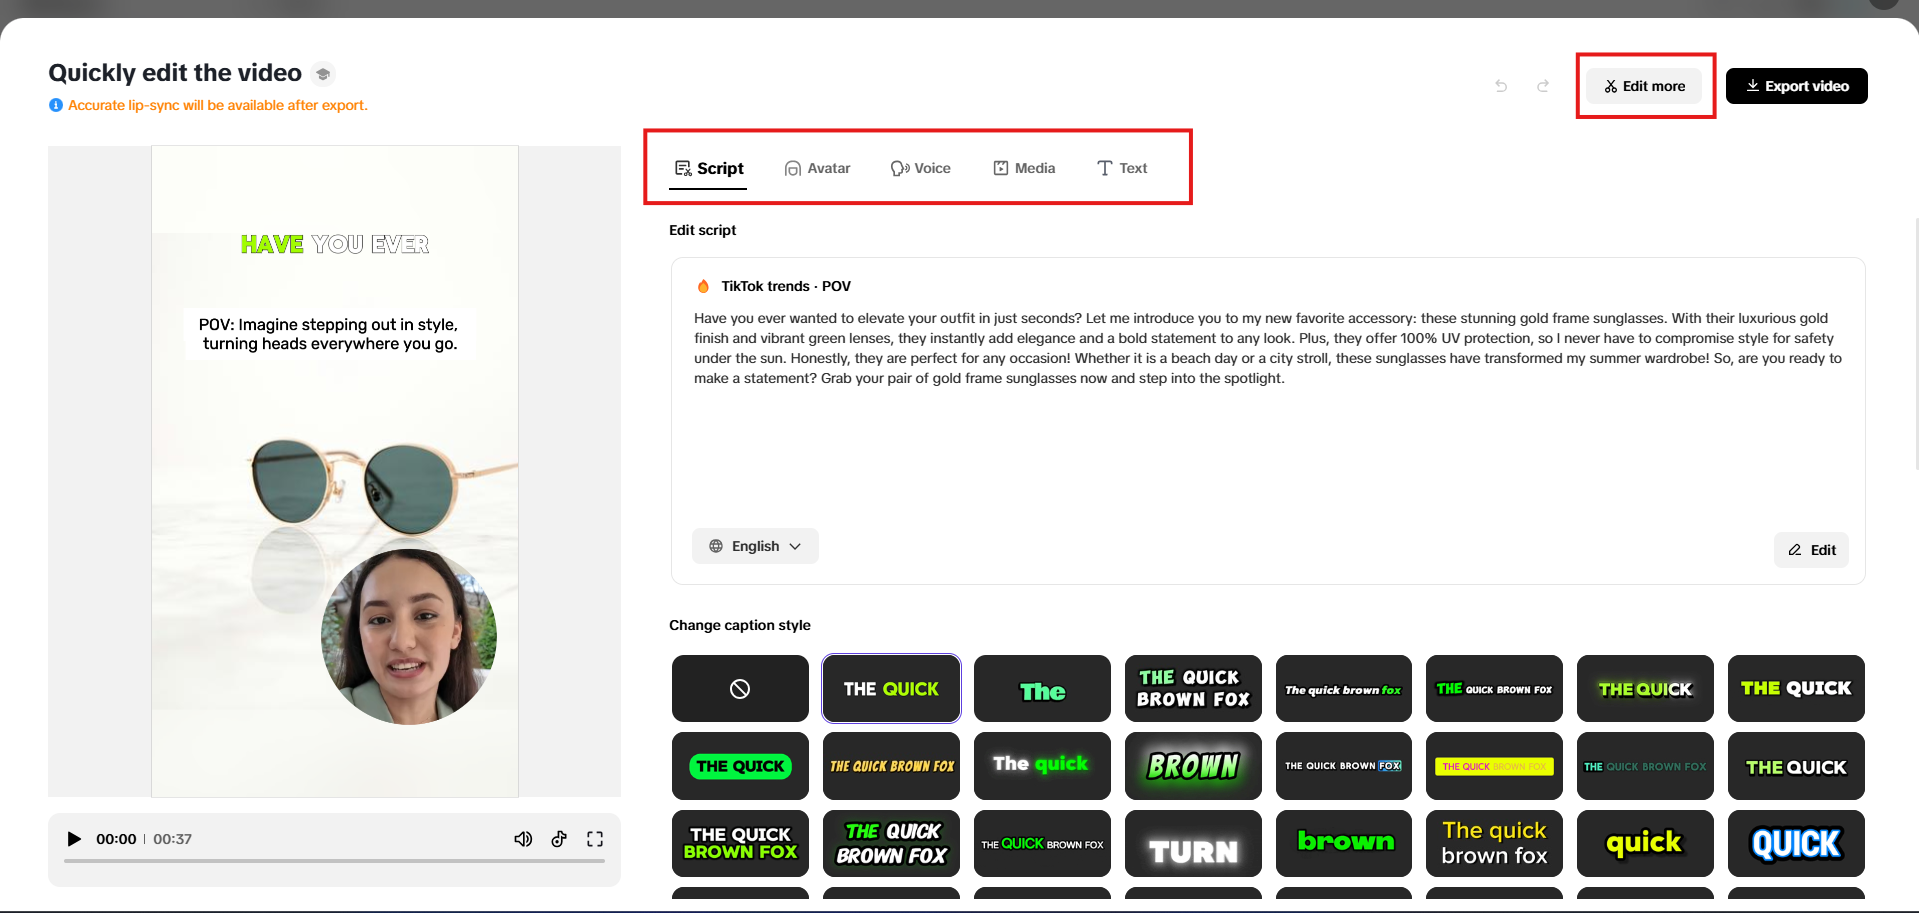Click on the video progress bar
This screenshot has height=913, width=1919.
click(x=335, y=862)
